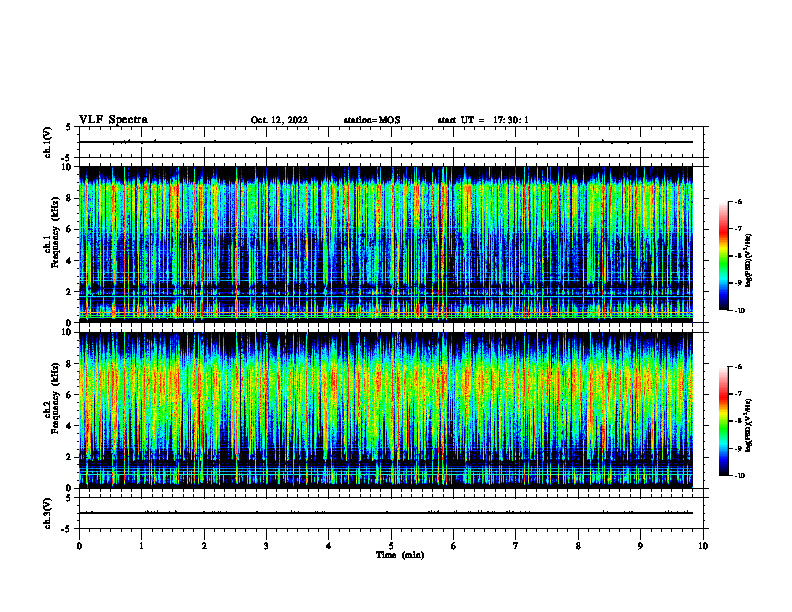Click the '-7' label on ch.2 color bar
This screenshot has height=612, width=792.
point(738,394)
